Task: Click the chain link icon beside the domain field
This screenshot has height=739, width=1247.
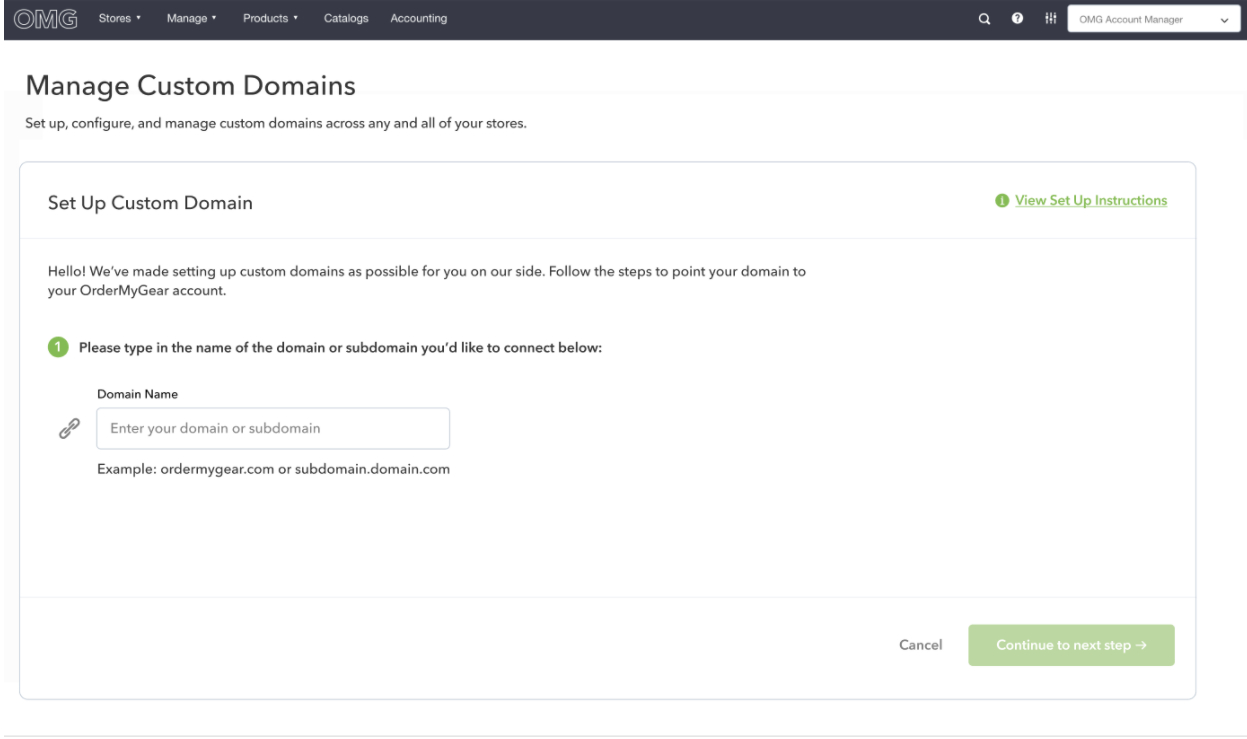Action: pyautogui.click(x=68, y=428)
